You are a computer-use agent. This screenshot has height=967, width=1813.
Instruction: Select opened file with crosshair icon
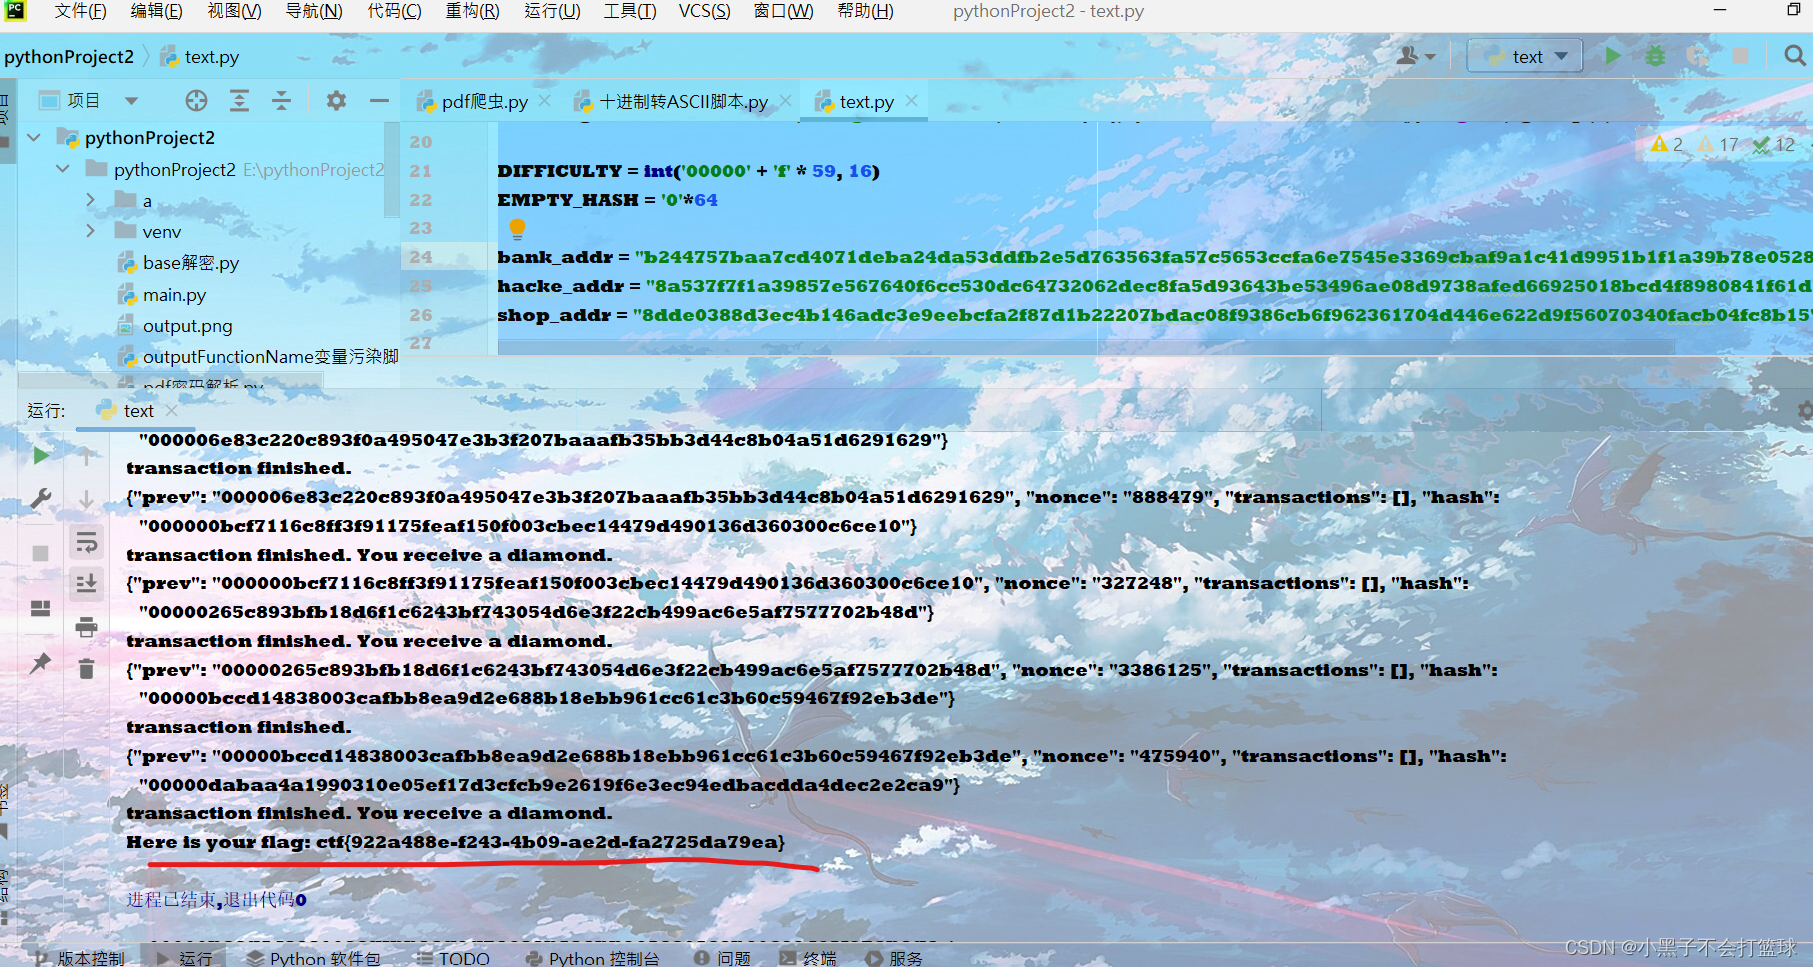[196, 100]
